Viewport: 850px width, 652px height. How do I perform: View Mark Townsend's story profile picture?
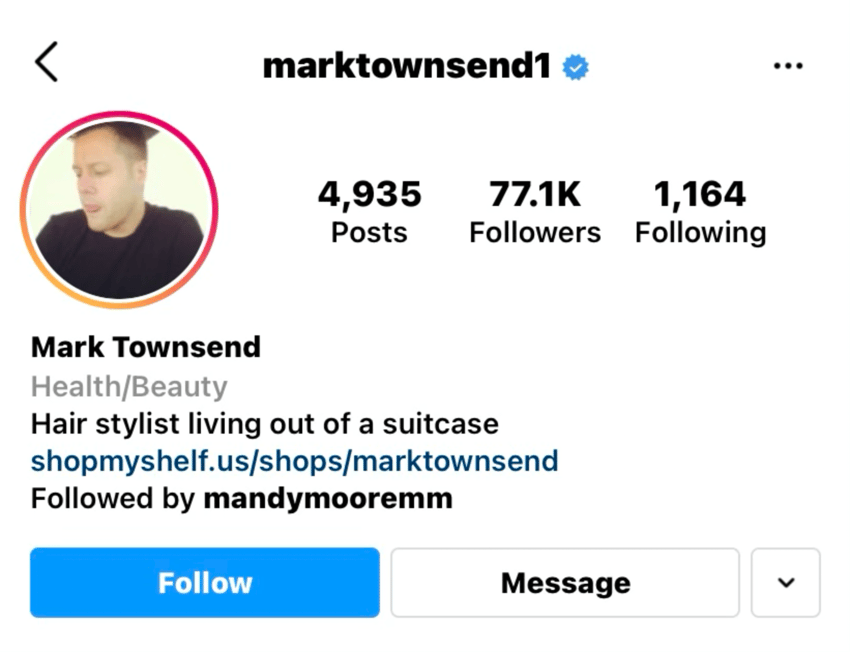(x=119, y=210)
